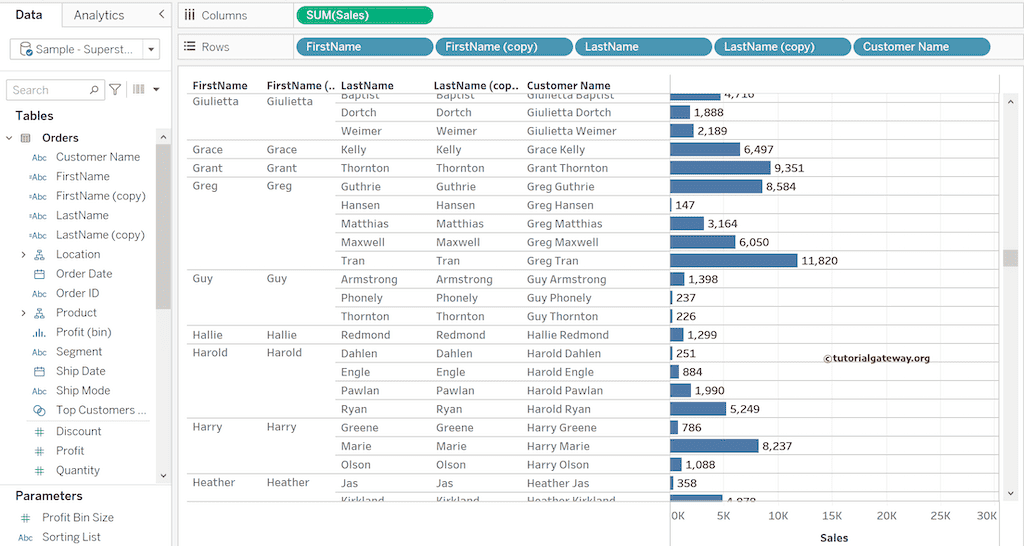
Task: Click into the Search fields box
Action: [50, 90]
